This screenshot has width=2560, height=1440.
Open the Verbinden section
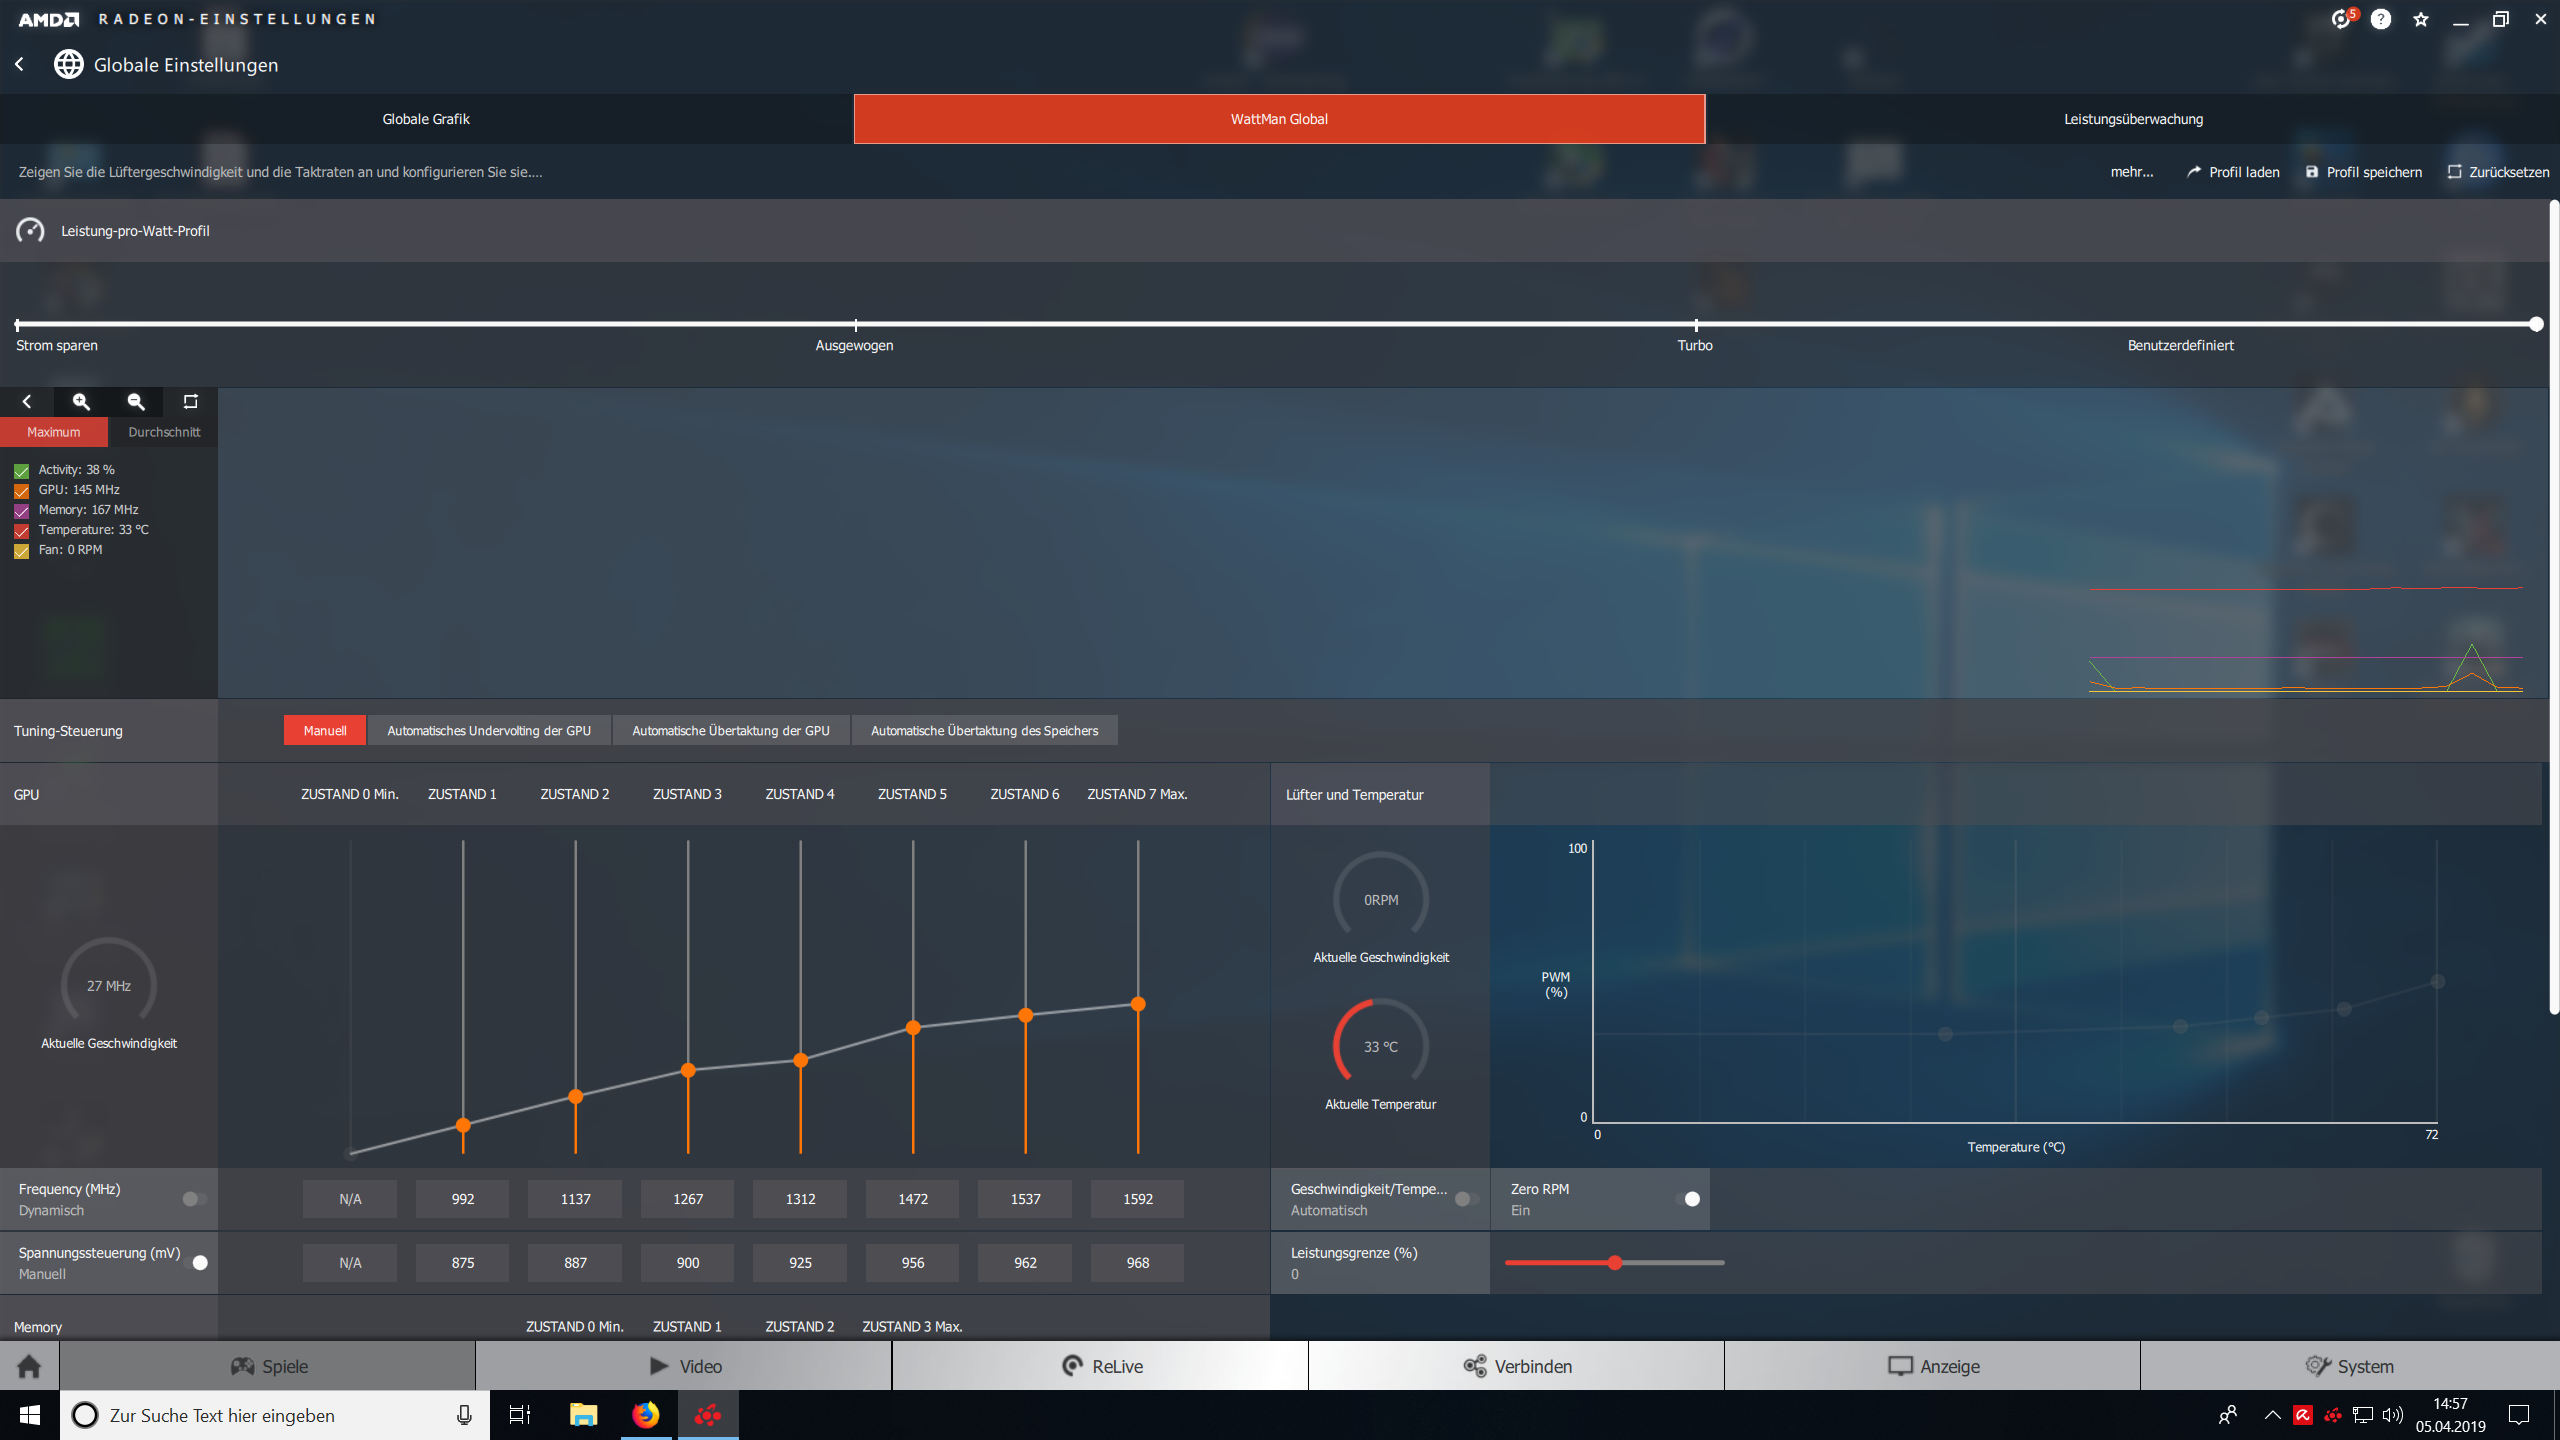pyautogui.click(x=1516, y=1366)
